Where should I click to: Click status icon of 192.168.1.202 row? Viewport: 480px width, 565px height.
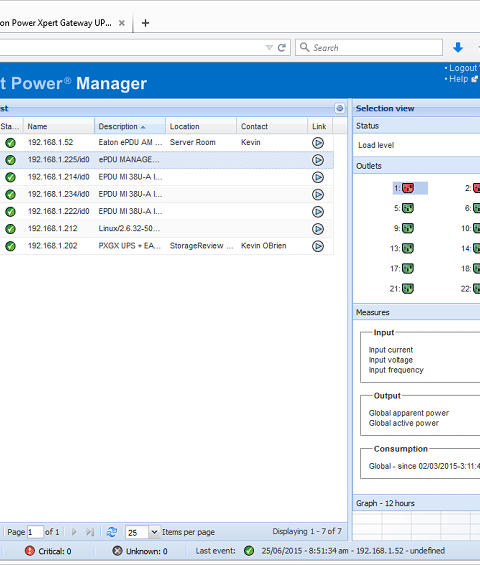point(10,246)
